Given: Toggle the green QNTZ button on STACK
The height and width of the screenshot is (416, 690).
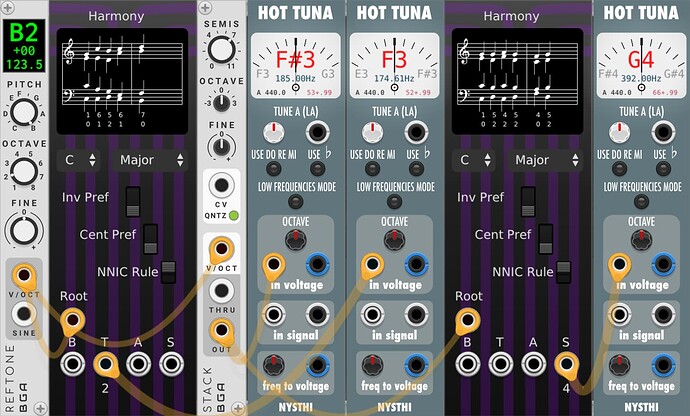Looking at the screenshot, I should coord(234,216).
